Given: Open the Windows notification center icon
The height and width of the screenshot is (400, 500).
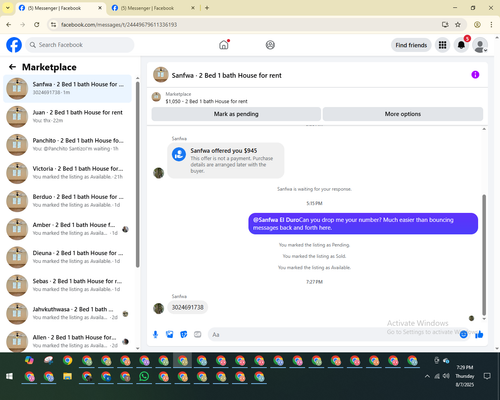Looking at the screenshot, I should point(487,376).
